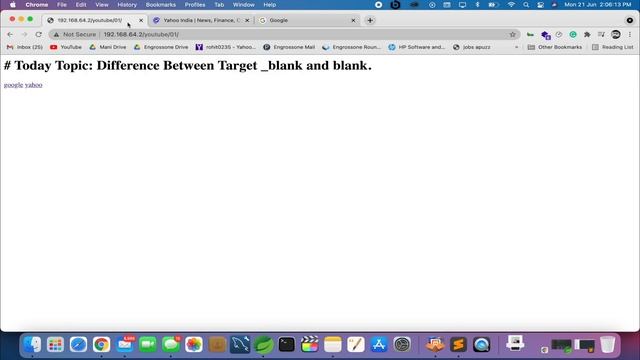This screenshot has height=360, width=640.
Task: Open Final Cut Pro from the dock
Action: point(309,344)
